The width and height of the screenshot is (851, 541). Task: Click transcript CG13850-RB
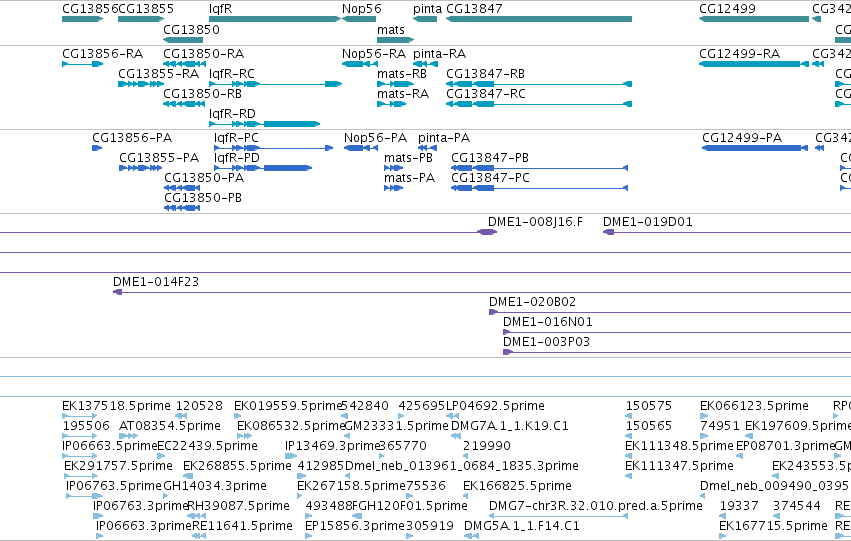point(184,104)
